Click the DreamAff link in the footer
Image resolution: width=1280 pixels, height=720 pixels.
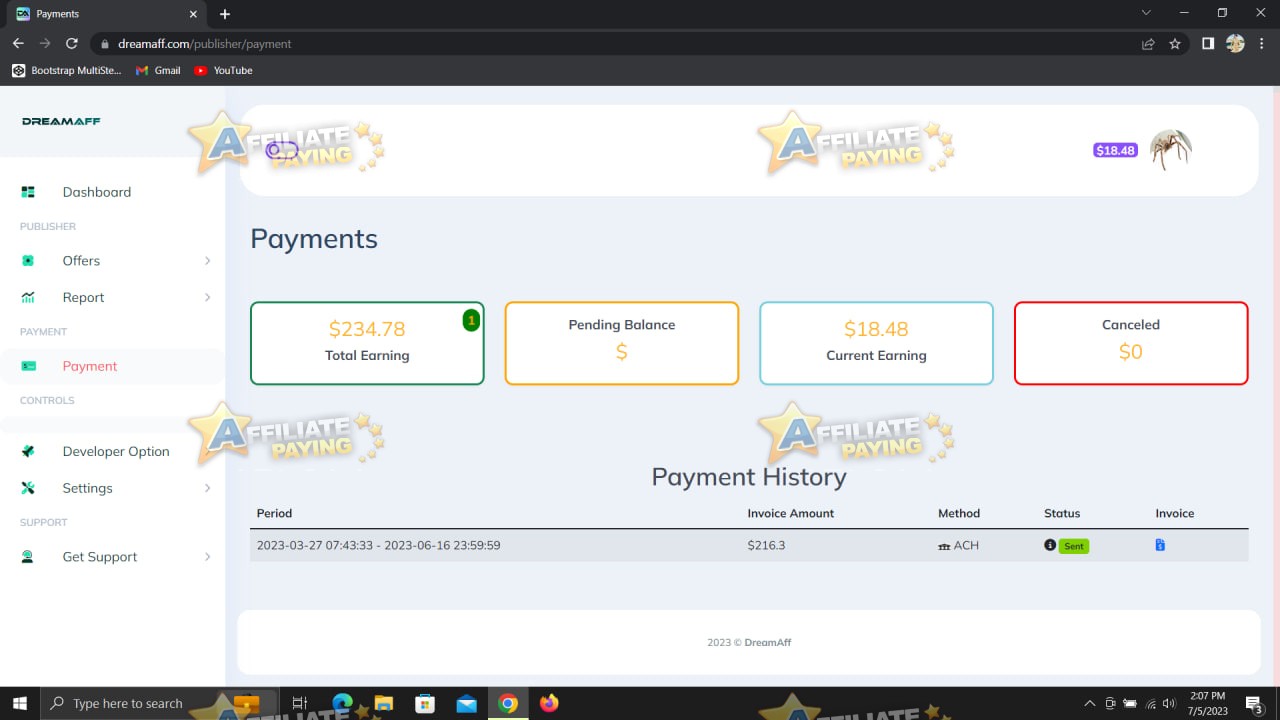point(768,642)
